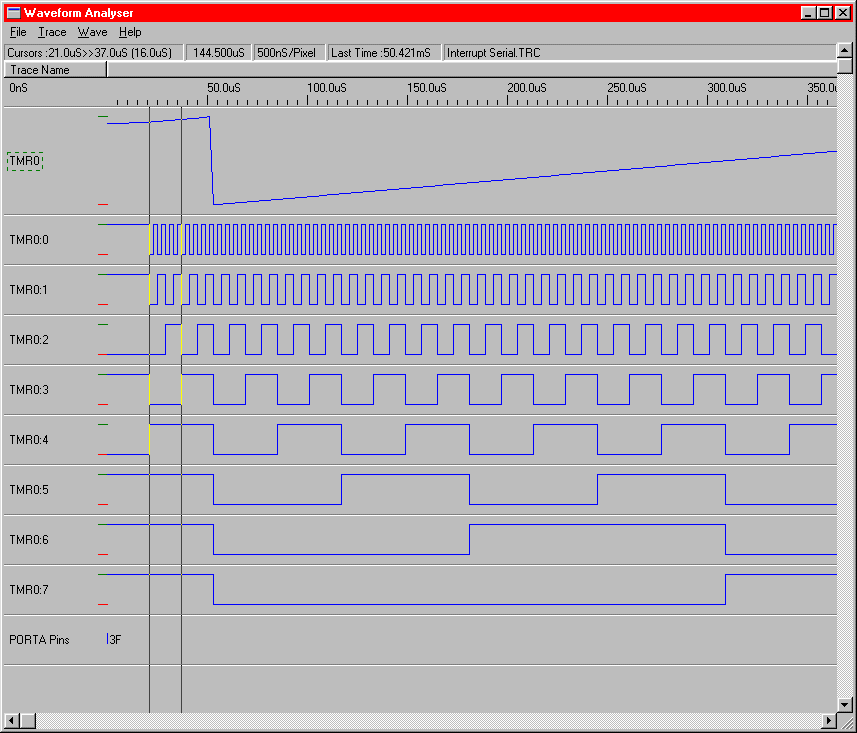Viewport: 857px width, 733px height.
Task: Select the TMR0:3 trace label
Action: pyautogui.click(x=29, y=390)
